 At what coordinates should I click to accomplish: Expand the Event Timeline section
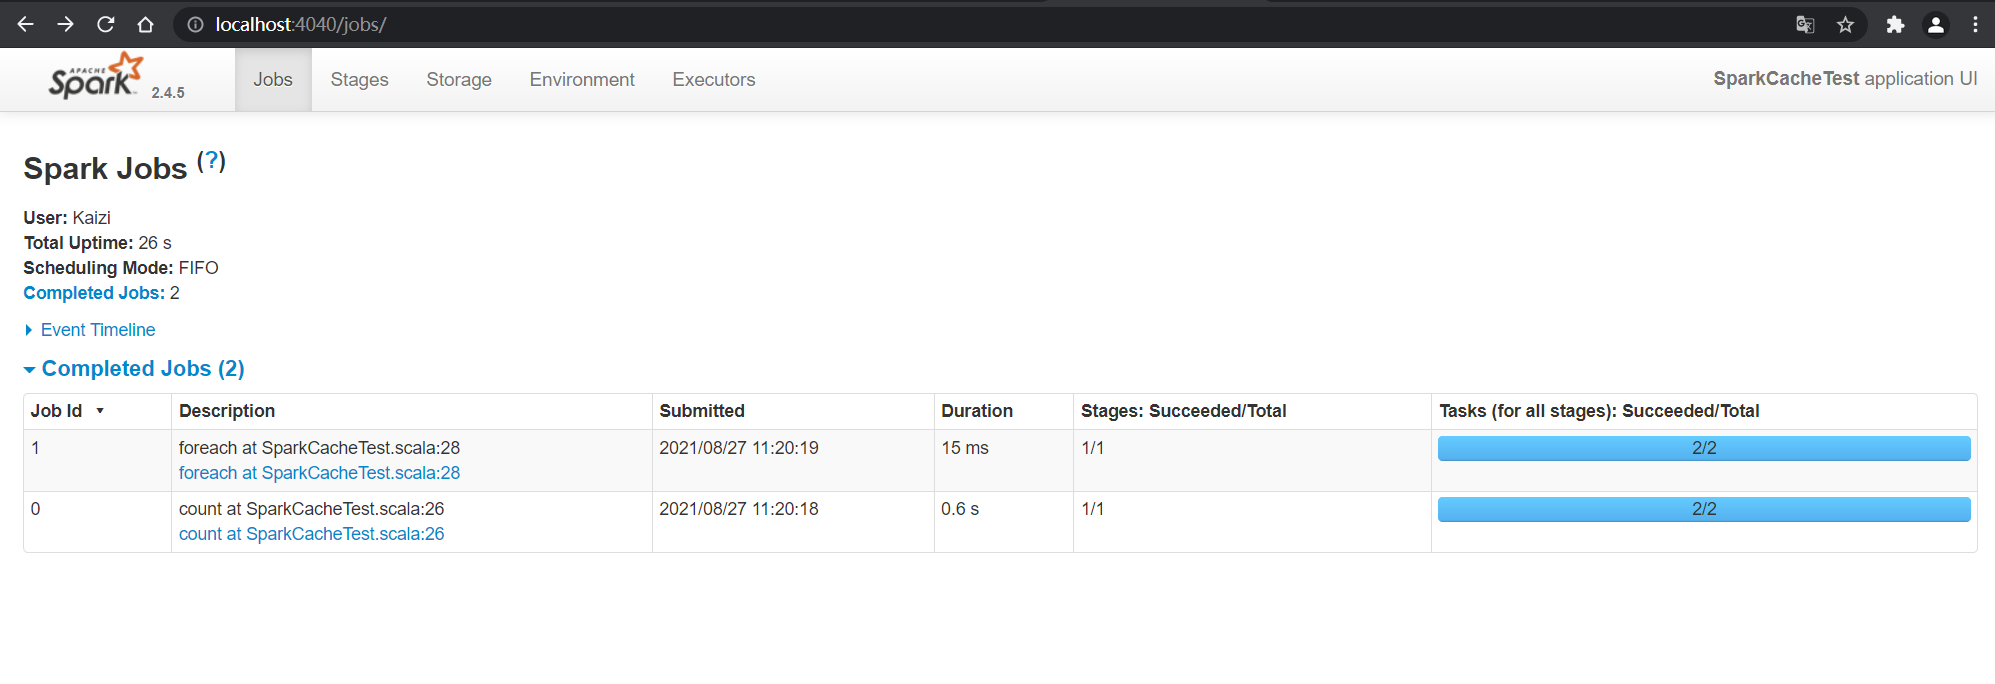(x=90, y=330)
